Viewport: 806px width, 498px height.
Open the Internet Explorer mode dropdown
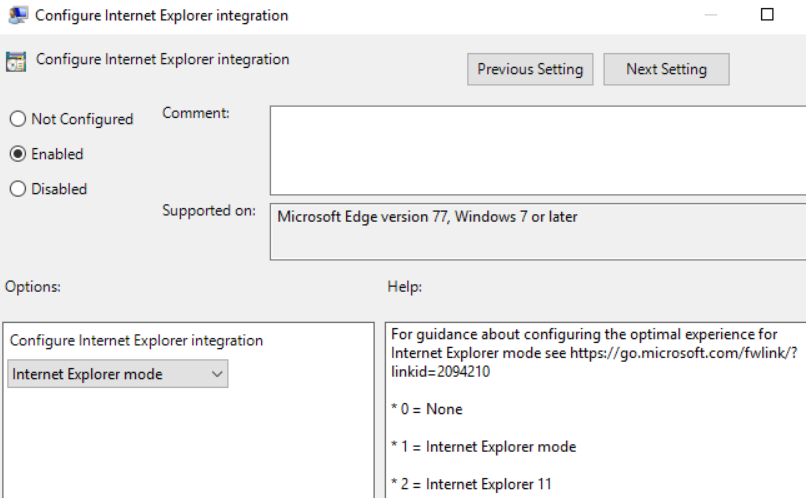118,374
